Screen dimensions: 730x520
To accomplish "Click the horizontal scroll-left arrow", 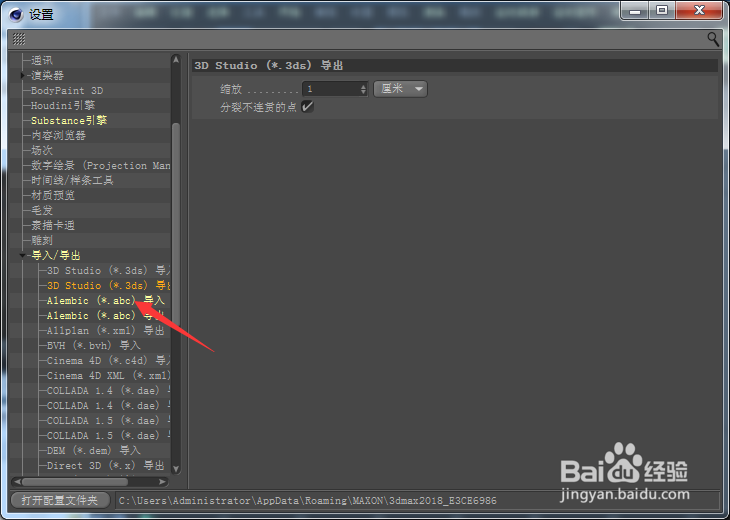I will click(x=17, y=481).
